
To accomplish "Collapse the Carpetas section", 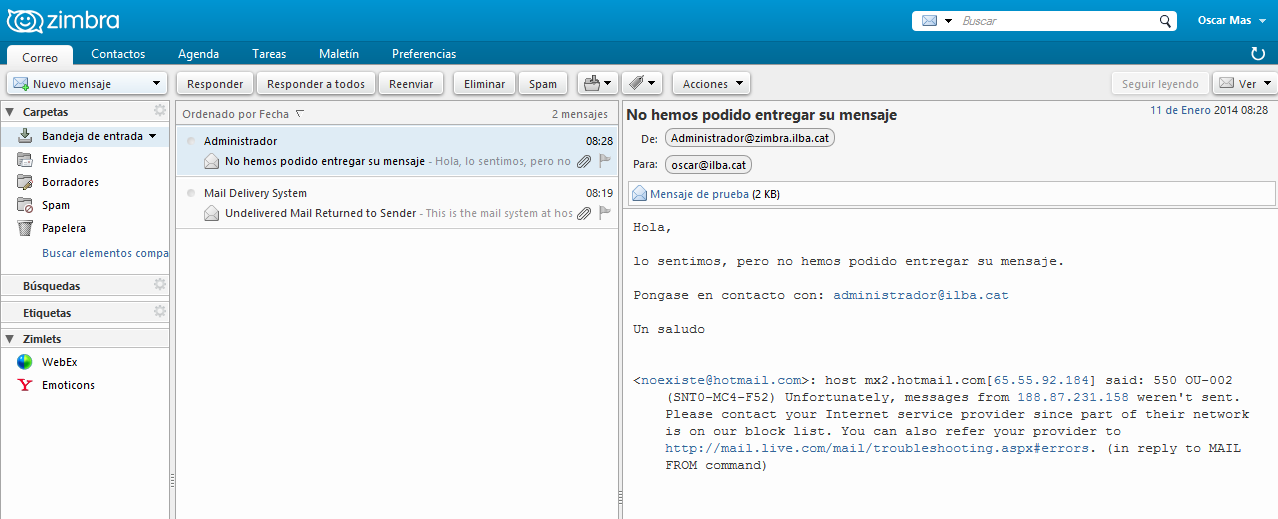I will click(x=10, y=112).
